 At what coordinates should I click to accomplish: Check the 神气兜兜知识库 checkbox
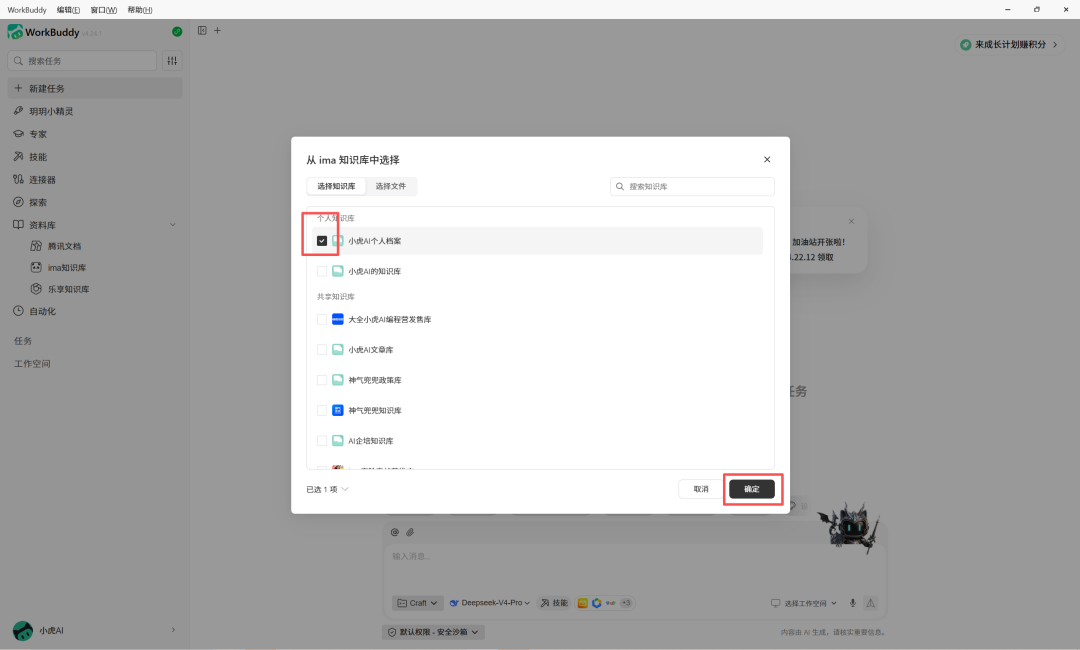click(322, 410)
